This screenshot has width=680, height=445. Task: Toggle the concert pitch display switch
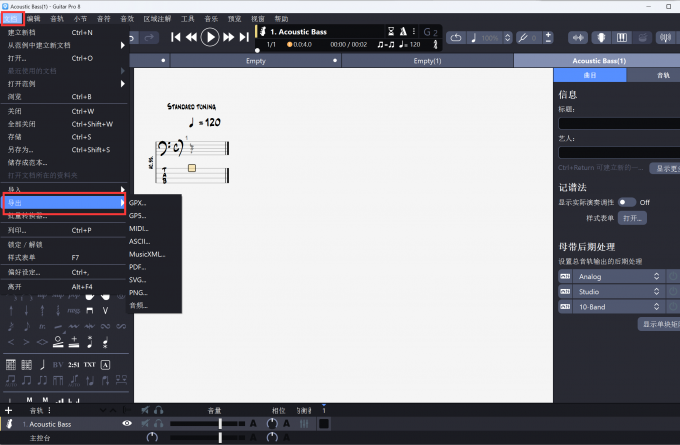(x=627, y=202)
